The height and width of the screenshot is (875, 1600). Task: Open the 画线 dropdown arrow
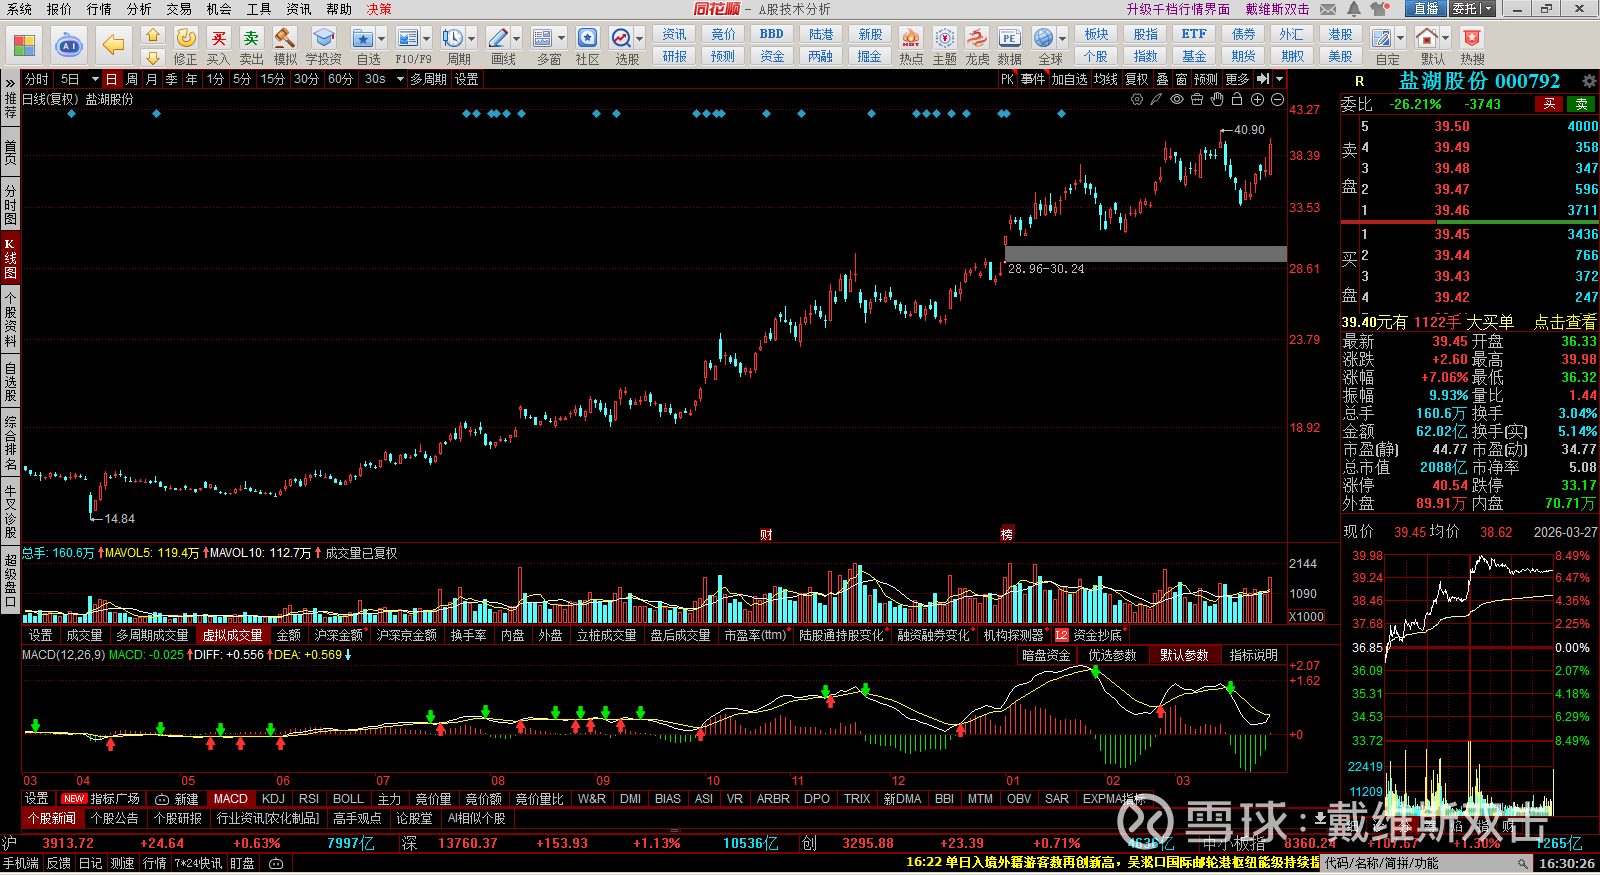[516, 39]
